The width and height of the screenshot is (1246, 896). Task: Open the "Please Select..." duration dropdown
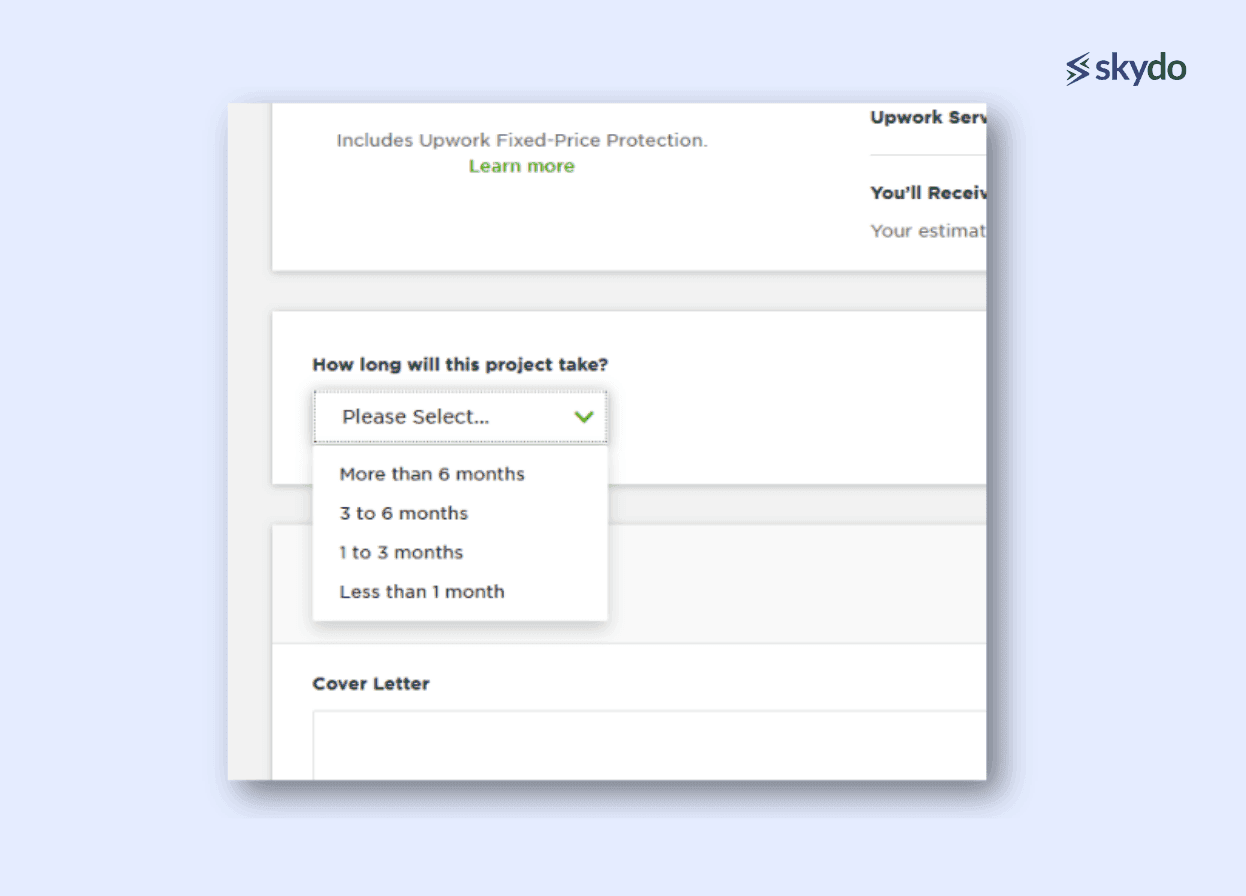tap(459, 417)
